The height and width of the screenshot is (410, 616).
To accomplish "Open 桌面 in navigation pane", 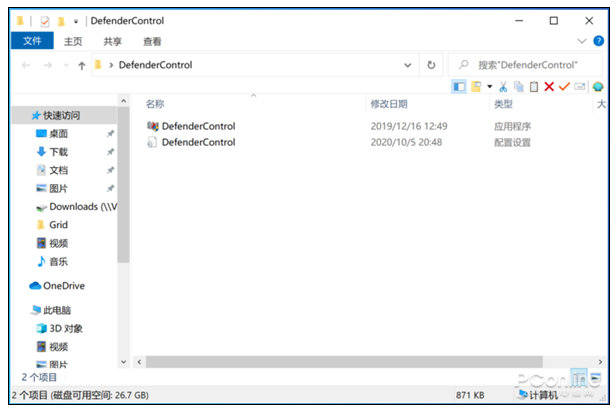I will click(x=59, y=134).
